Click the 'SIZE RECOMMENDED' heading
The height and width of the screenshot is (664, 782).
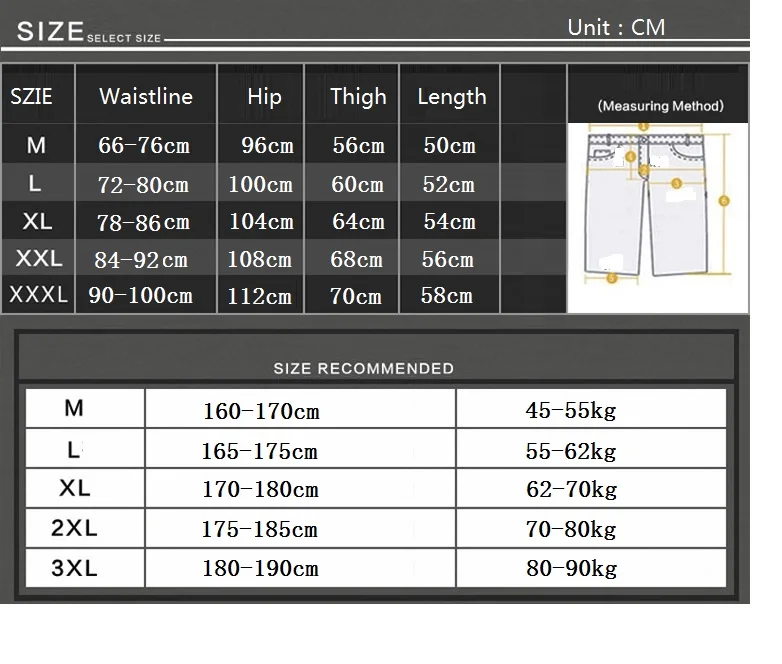click(x=364, y=369)
